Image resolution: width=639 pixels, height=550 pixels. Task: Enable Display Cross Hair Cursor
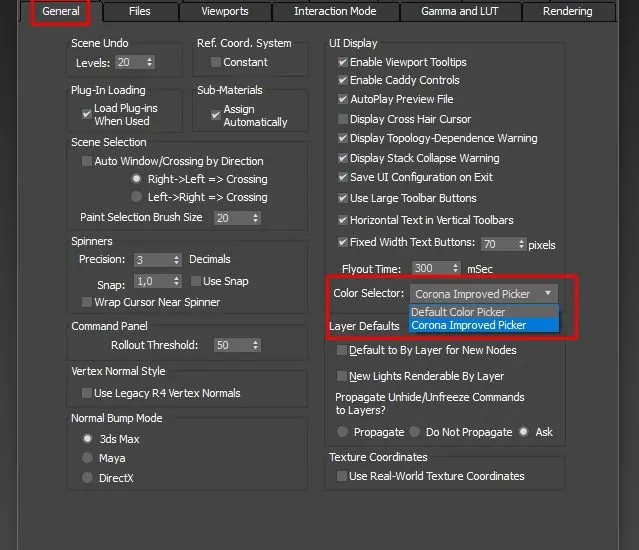tap(343, 119)
